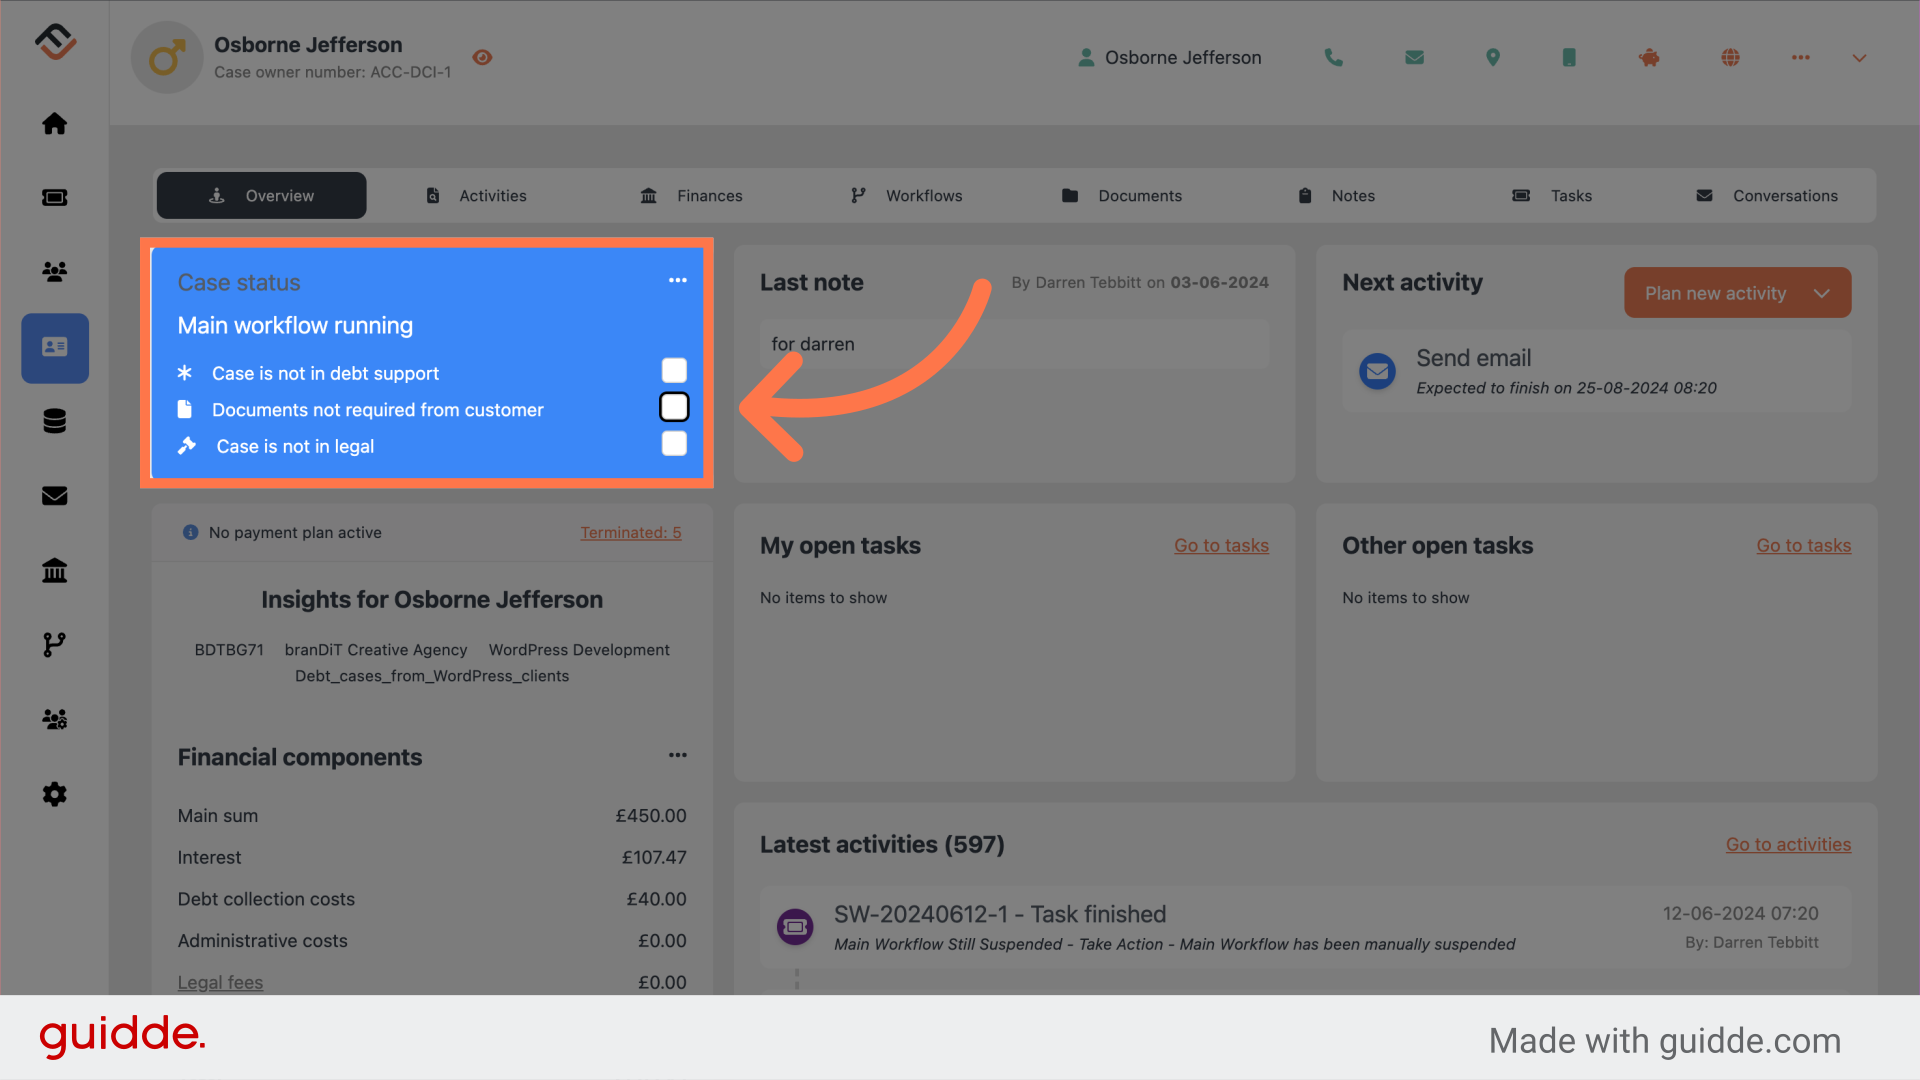Viewport: 1920px width, 1080px height.
Task: Follow Go to tasks under Other open tasks
Action: [1803, 546]
